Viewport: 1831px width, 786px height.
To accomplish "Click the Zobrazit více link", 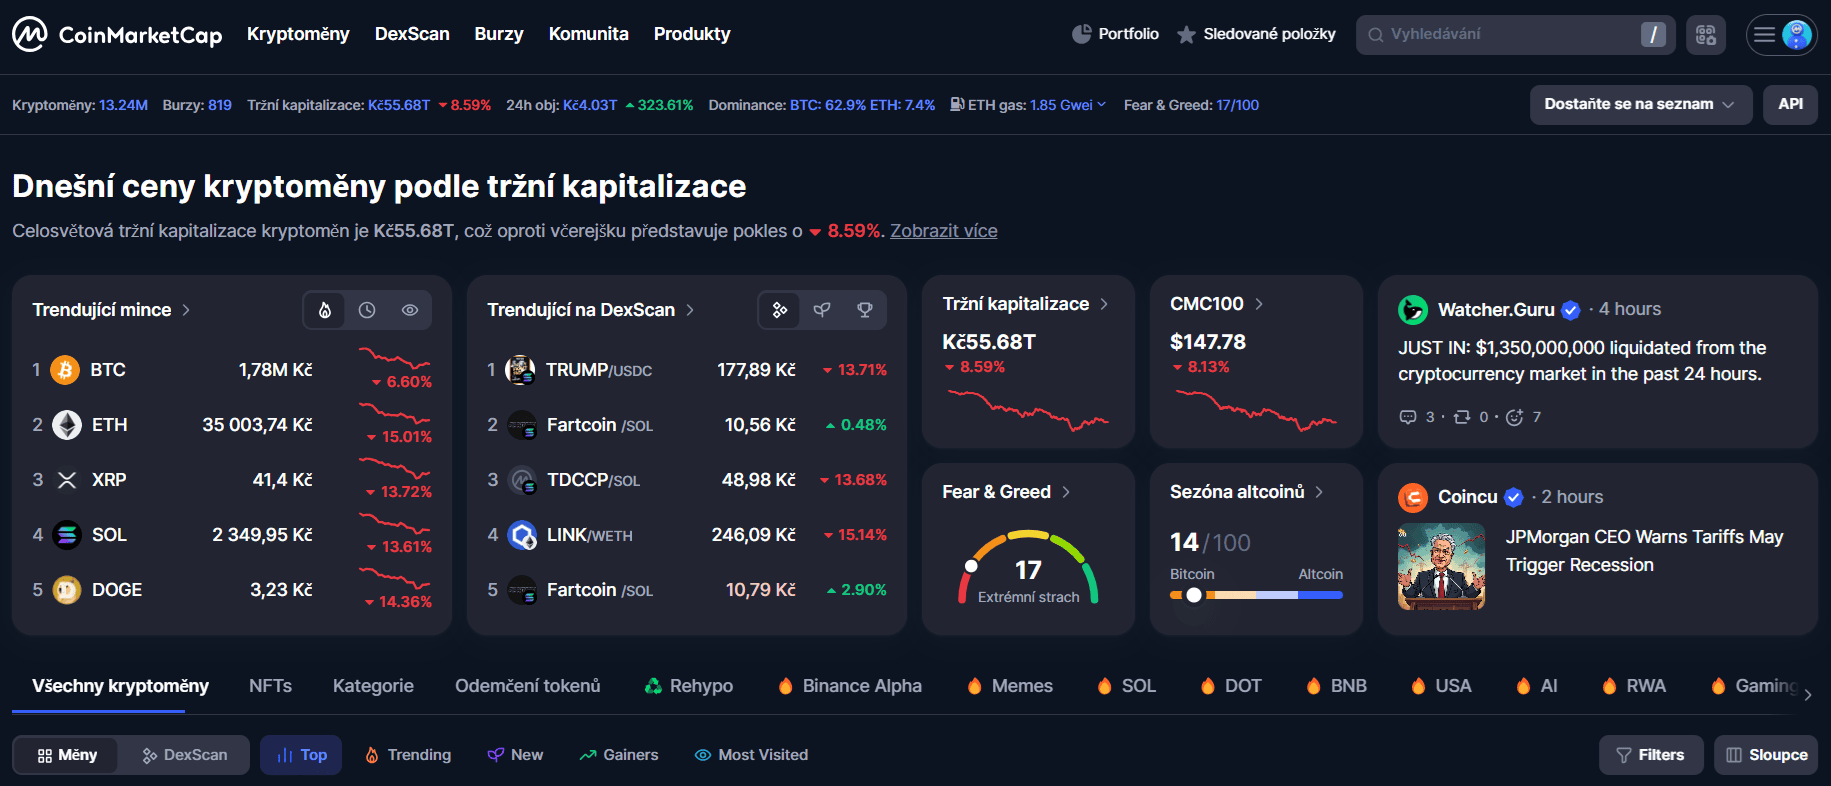I will click(943, 231).
